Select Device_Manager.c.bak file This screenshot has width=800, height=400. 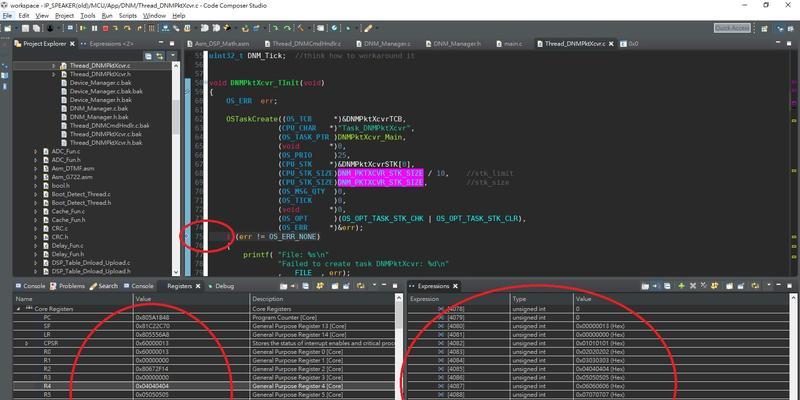coord(95,83)
